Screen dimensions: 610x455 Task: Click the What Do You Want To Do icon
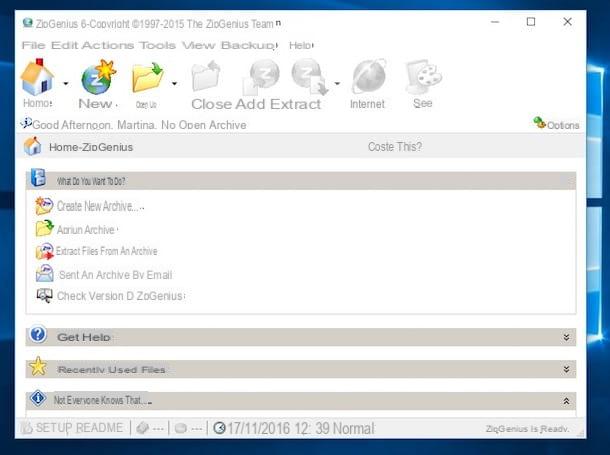[x=38, y=177]
